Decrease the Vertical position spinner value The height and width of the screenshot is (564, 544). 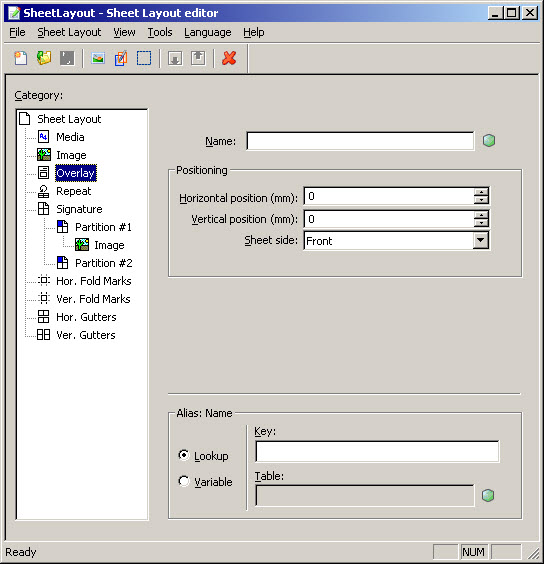coord(481,223)
